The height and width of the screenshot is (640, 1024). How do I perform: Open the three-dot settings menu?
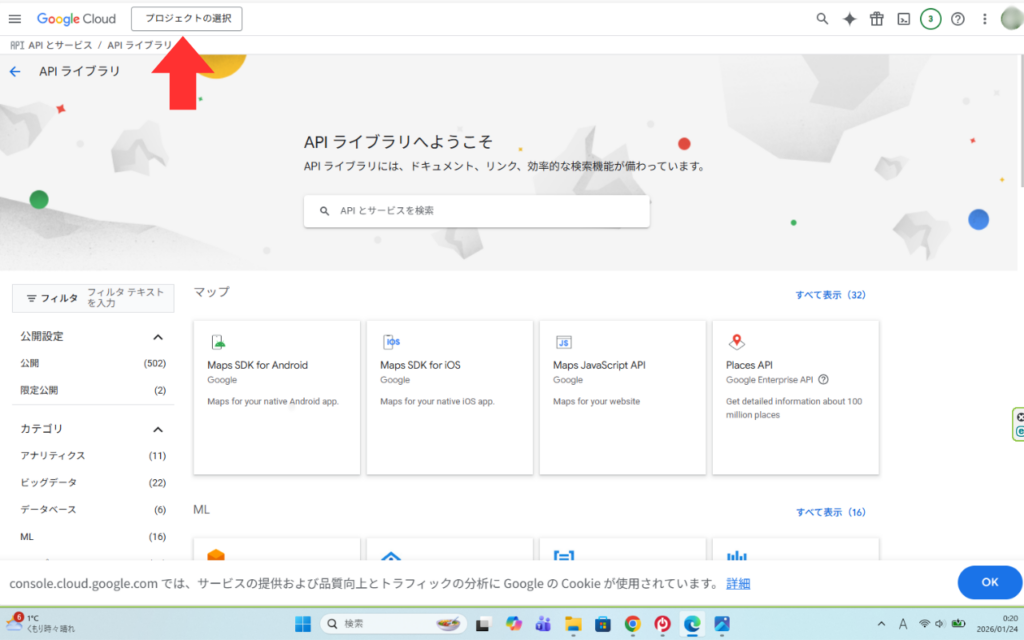pos(984,19)
